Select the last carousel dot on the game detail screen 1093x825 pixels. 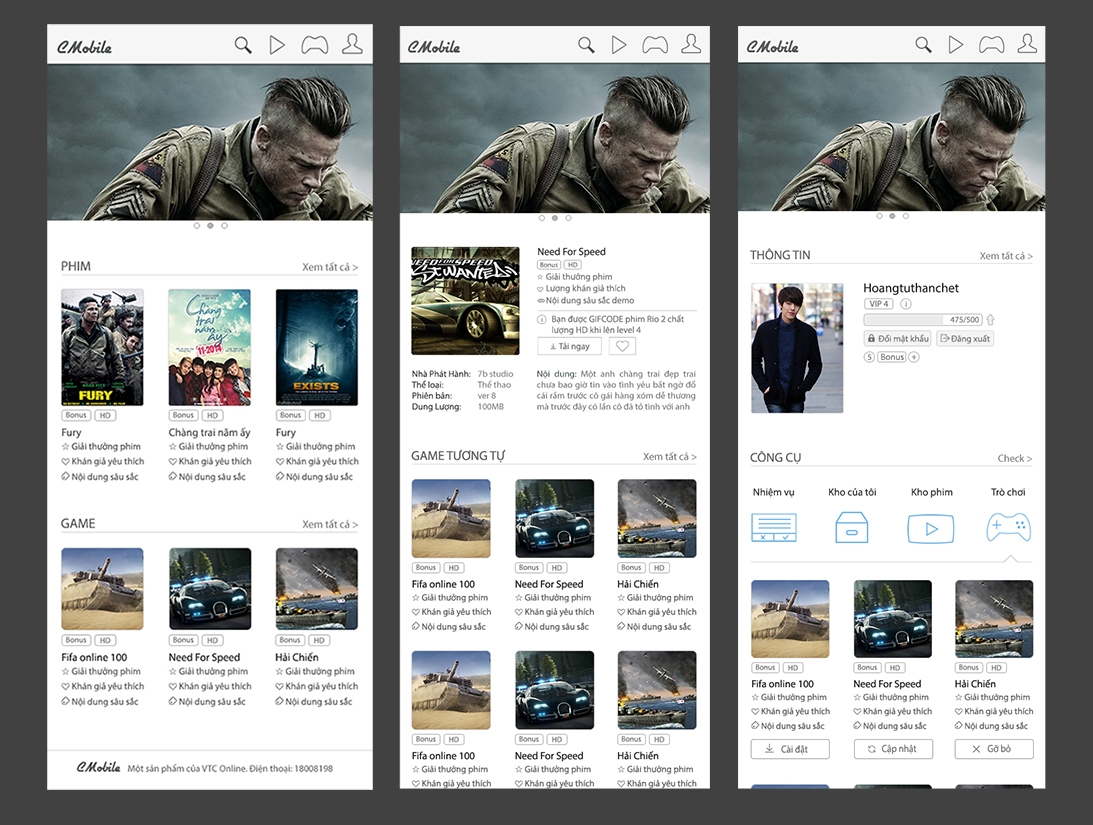pos(568,218)
